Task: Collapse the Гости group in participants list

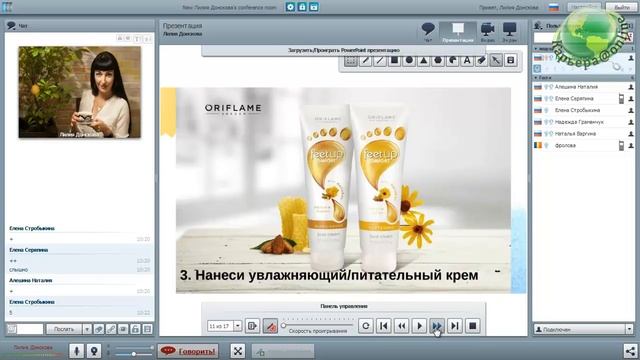Action: tap(536, 78)
